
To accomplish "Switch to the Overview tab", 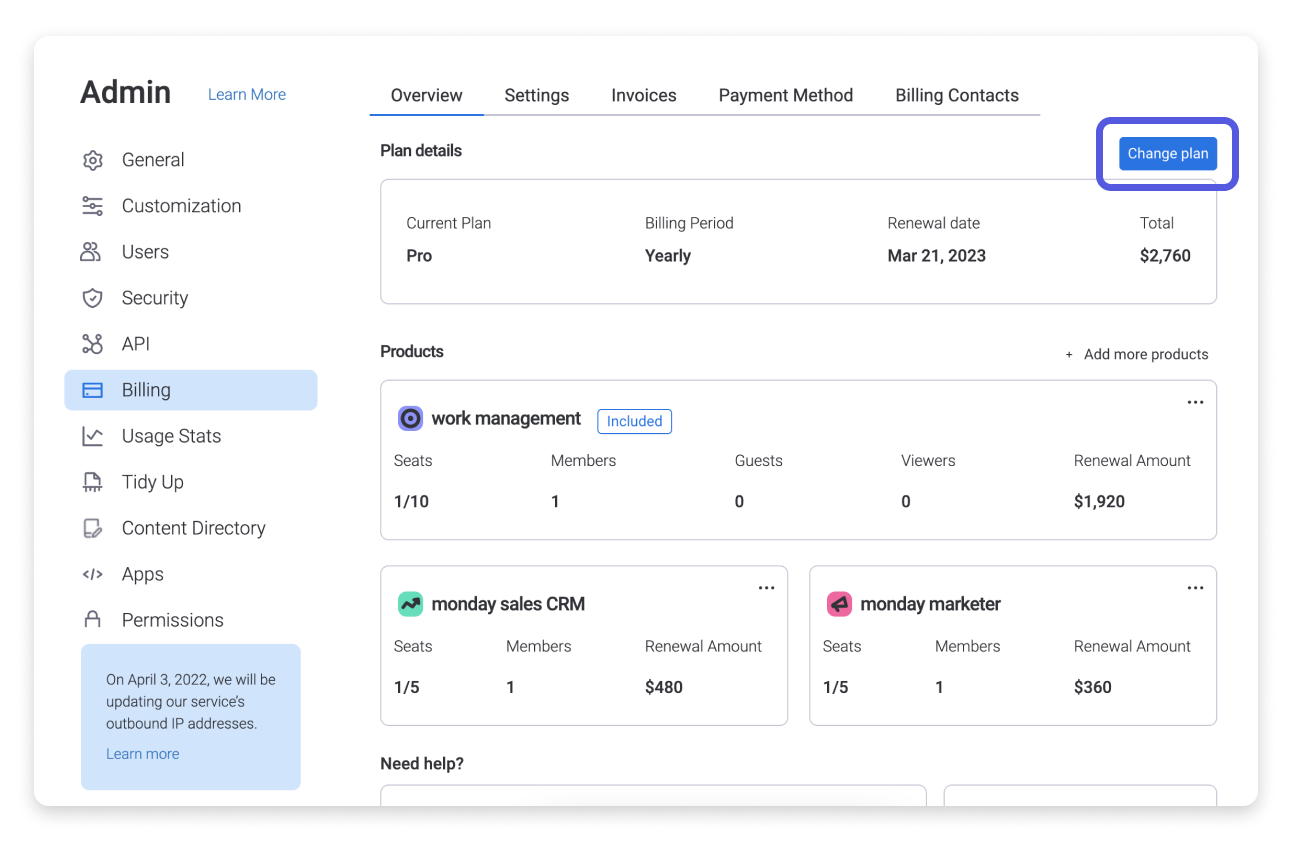I will coord(426,96).
